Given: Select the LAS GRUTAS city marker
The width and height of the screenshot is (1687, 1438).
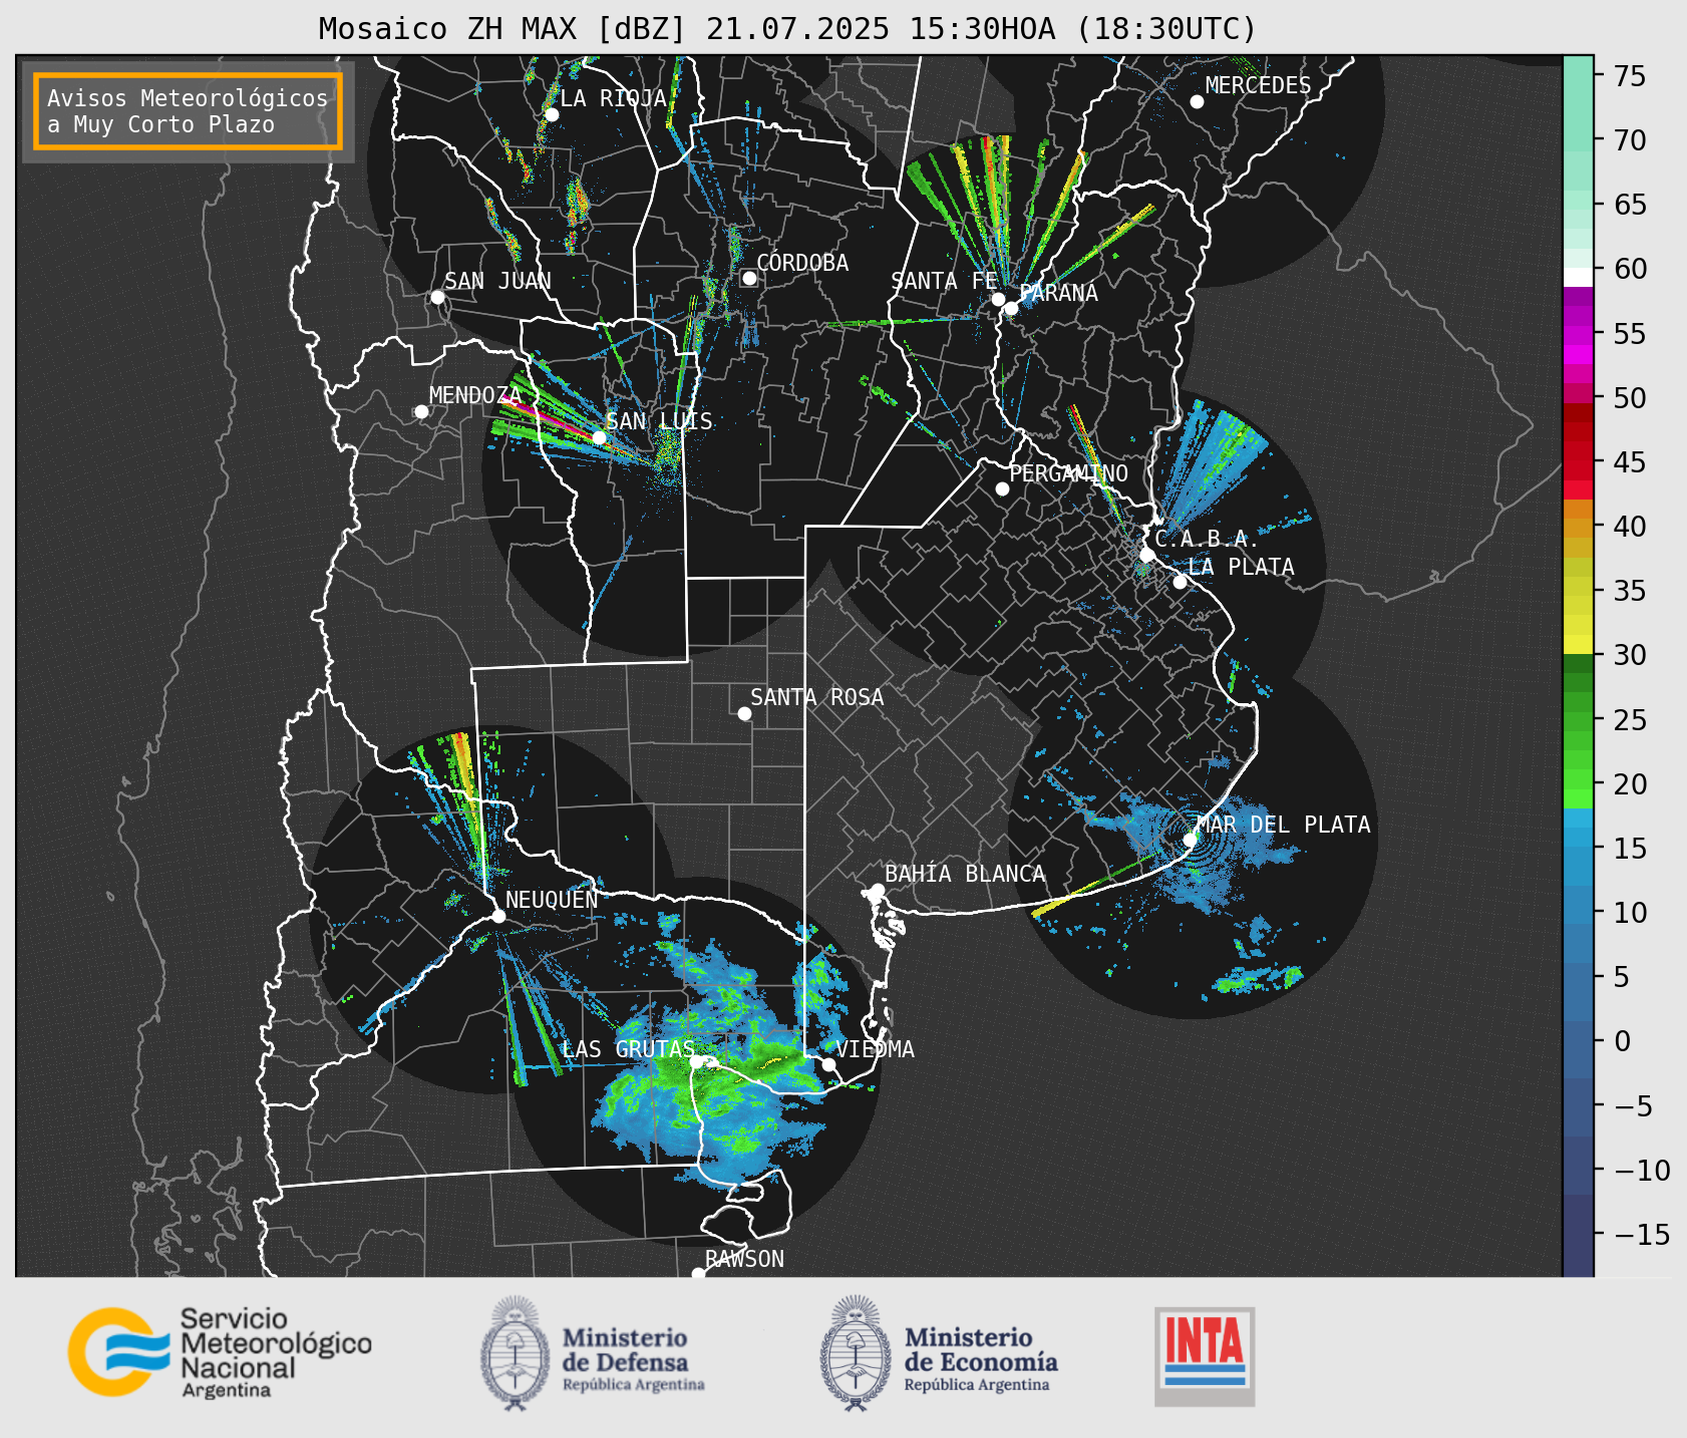Looking at the screenshot, I should (697, 1062).
